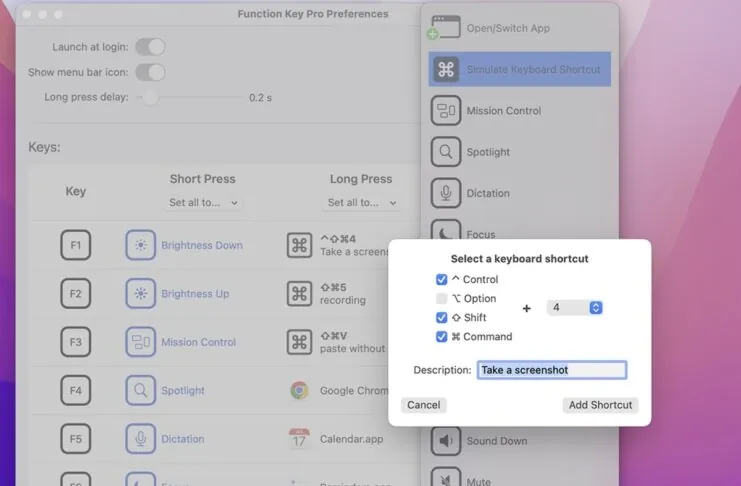741x486 pixels.
Task: Click the ⇧⌘V paste without shortcut text
Action: (353, 342)
